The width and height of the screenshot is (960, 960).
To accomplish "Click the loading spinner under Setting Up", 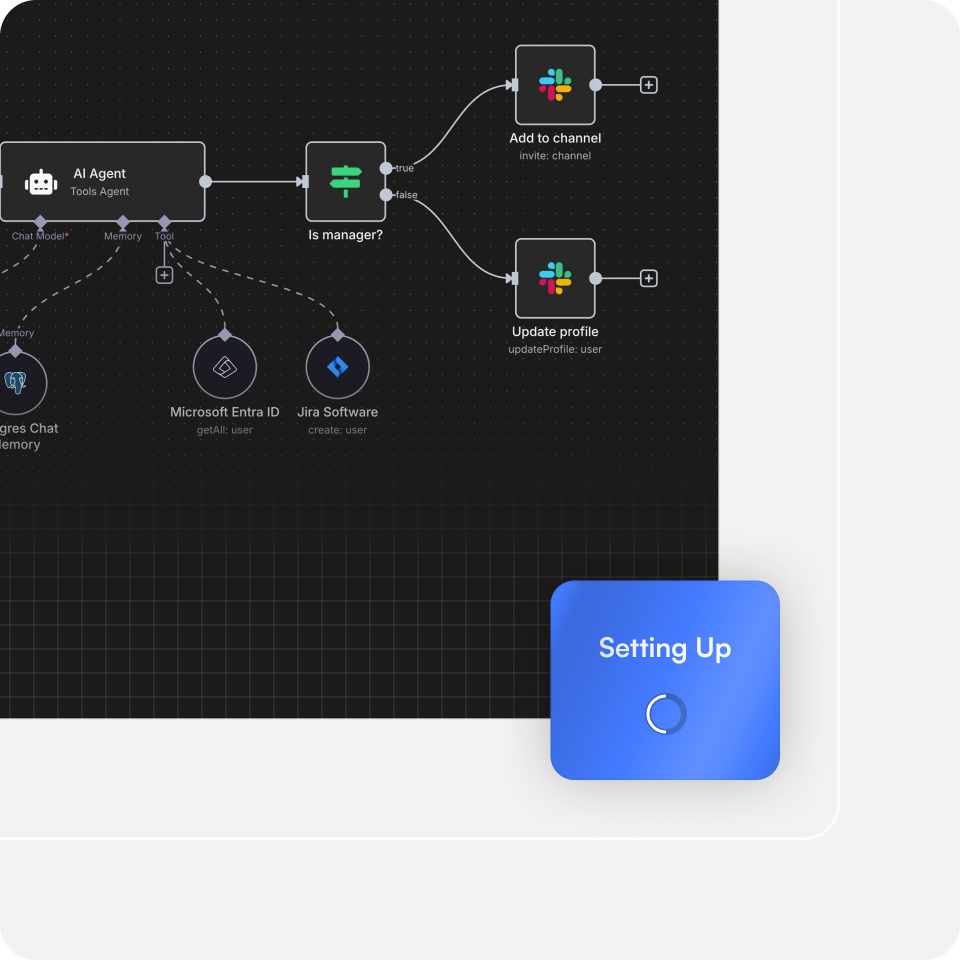I will (665, 714).
